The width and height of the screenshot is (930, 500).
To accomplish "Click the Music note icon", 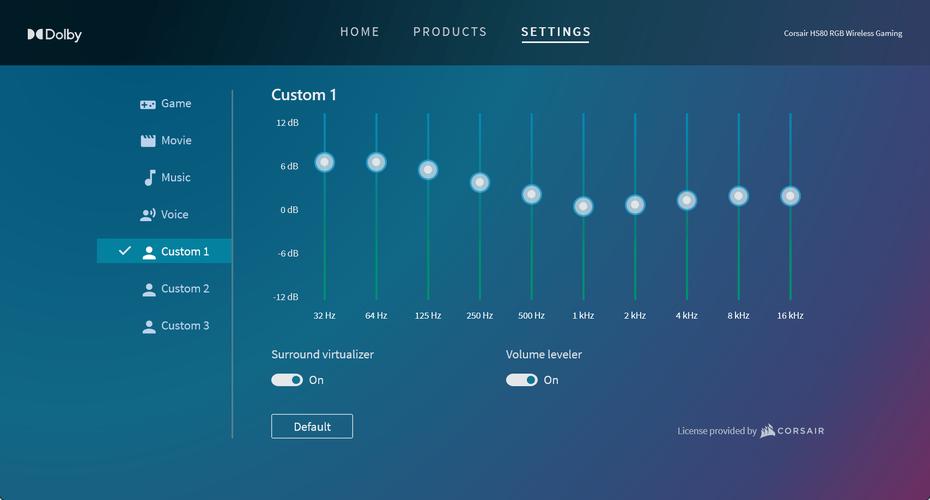I will point(149,178).
